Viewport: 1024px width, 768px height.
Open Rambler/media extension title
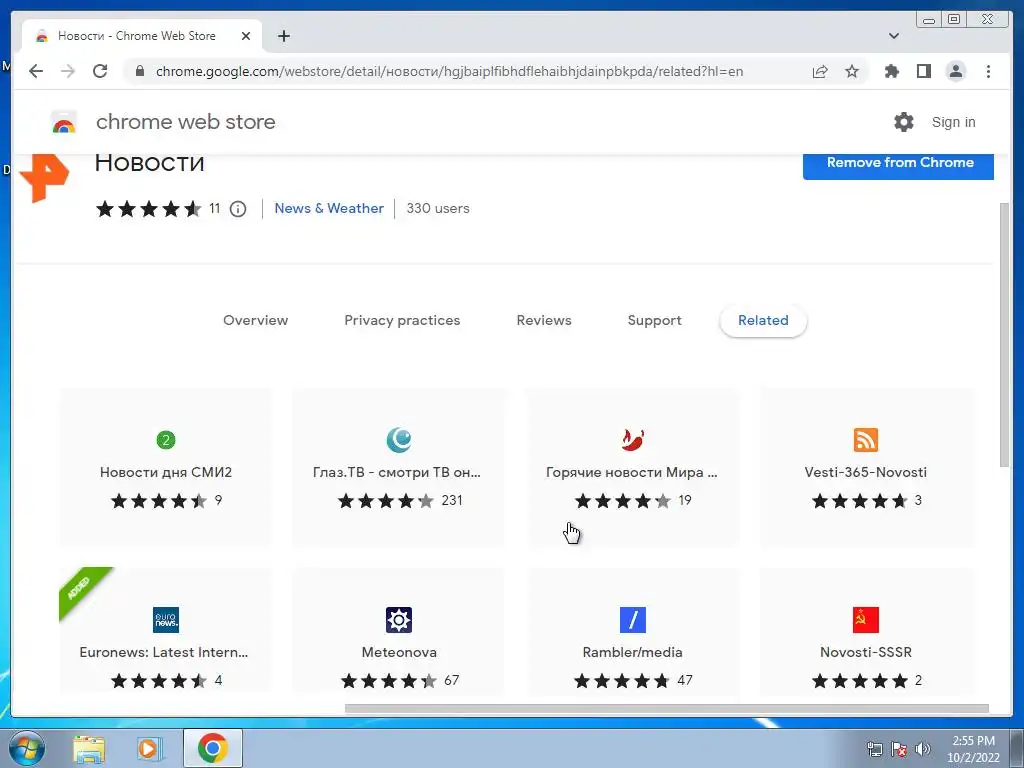coord(632,652)
